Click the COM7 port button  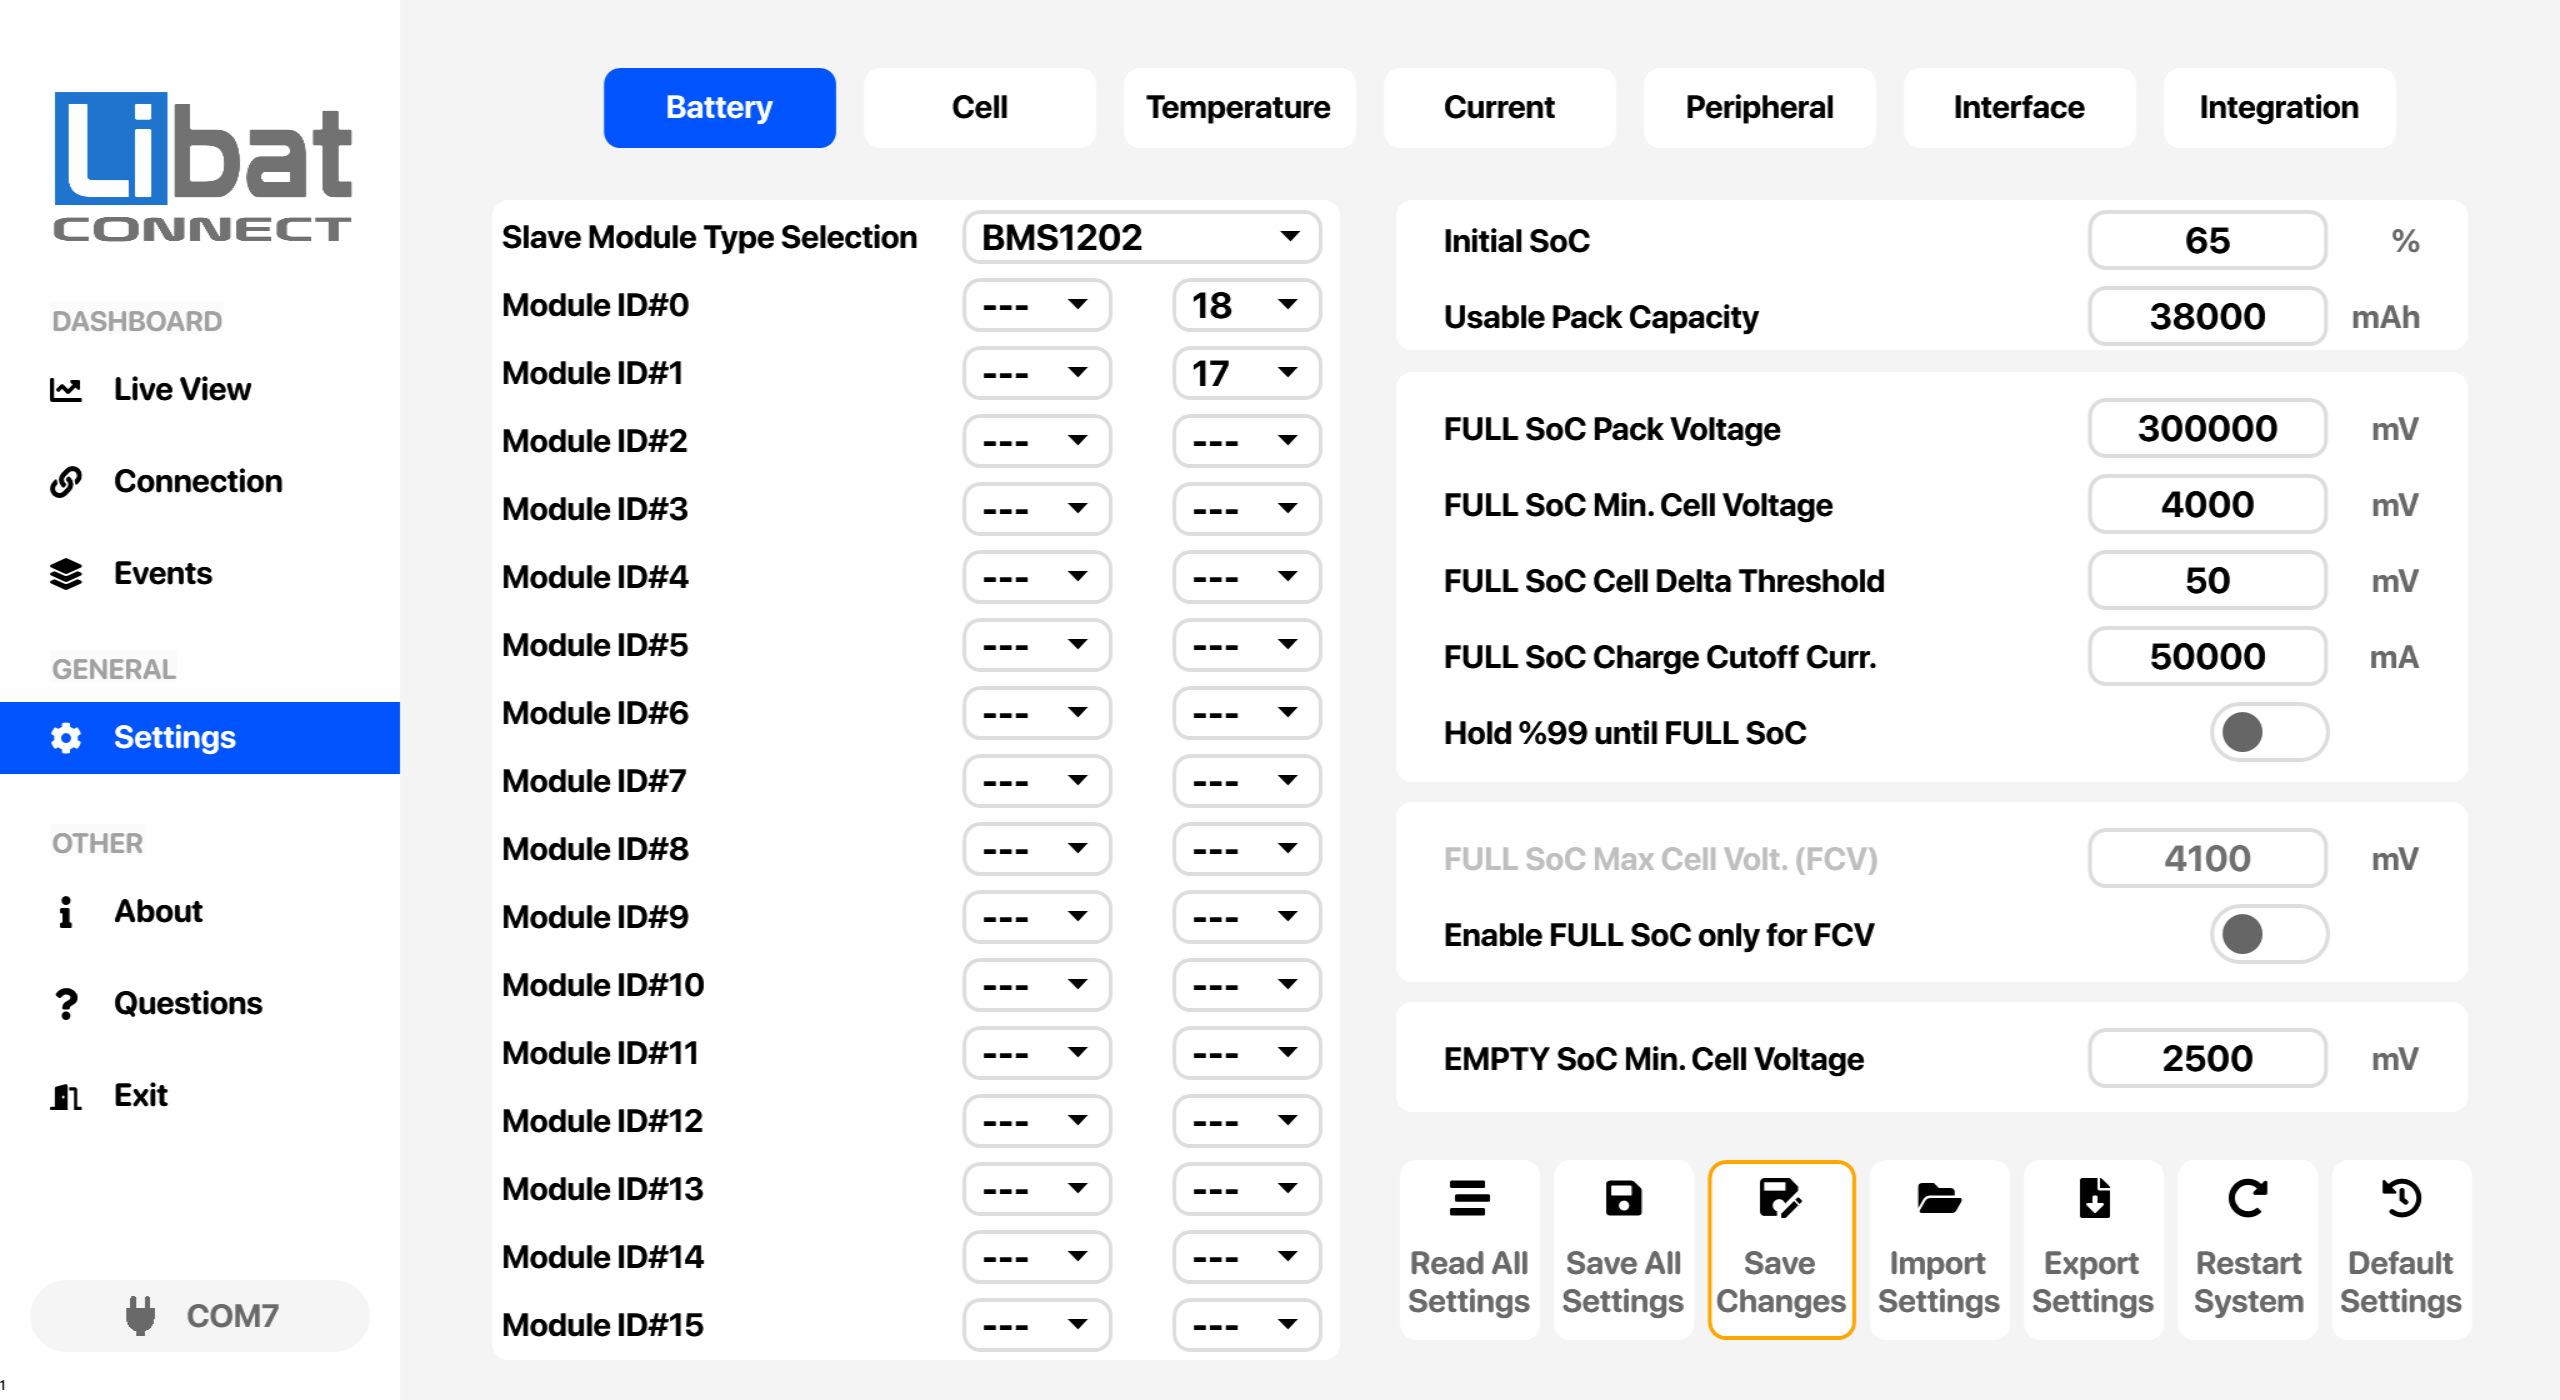point(200,1316)
